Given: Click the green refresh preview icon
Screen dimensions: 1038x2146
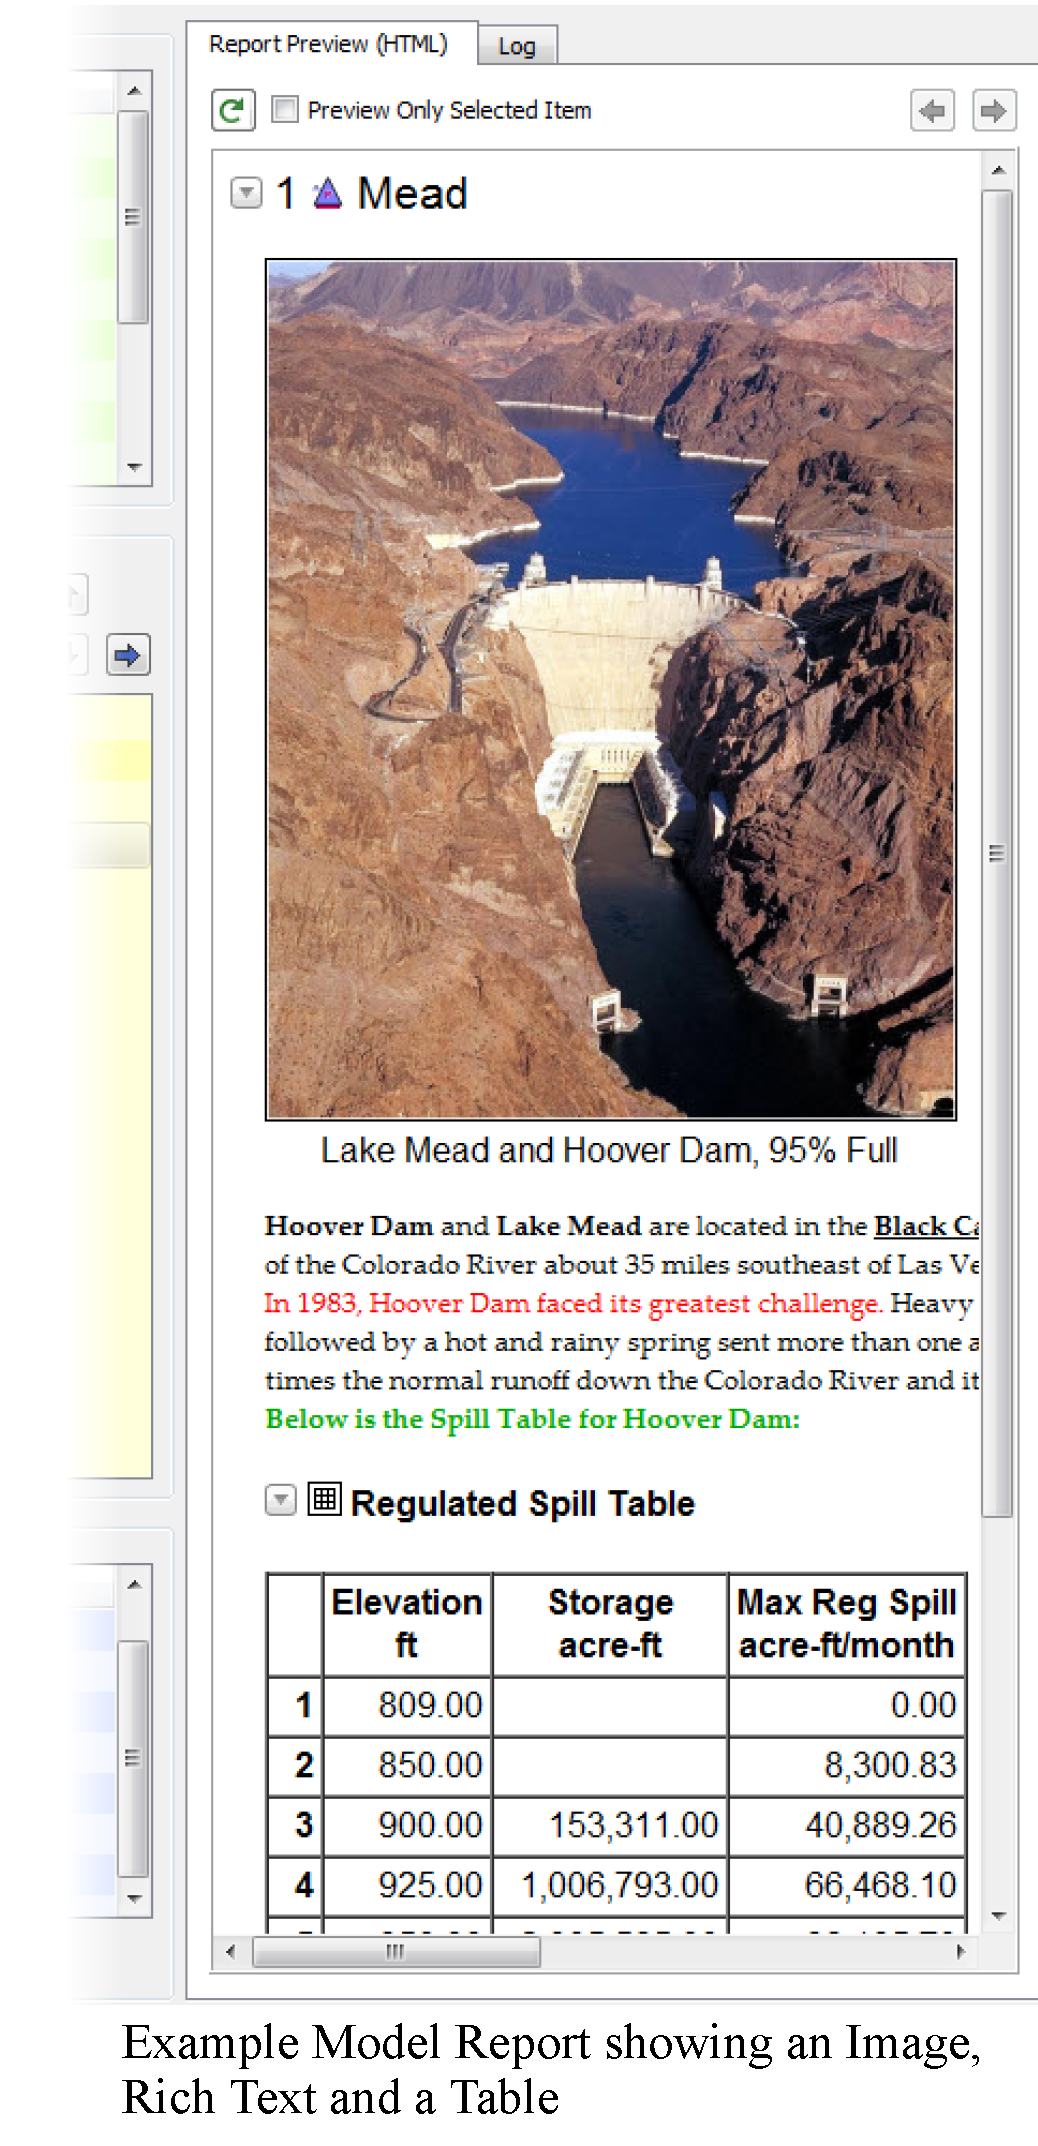Looking at the screenshot, I should coord(233,110).
